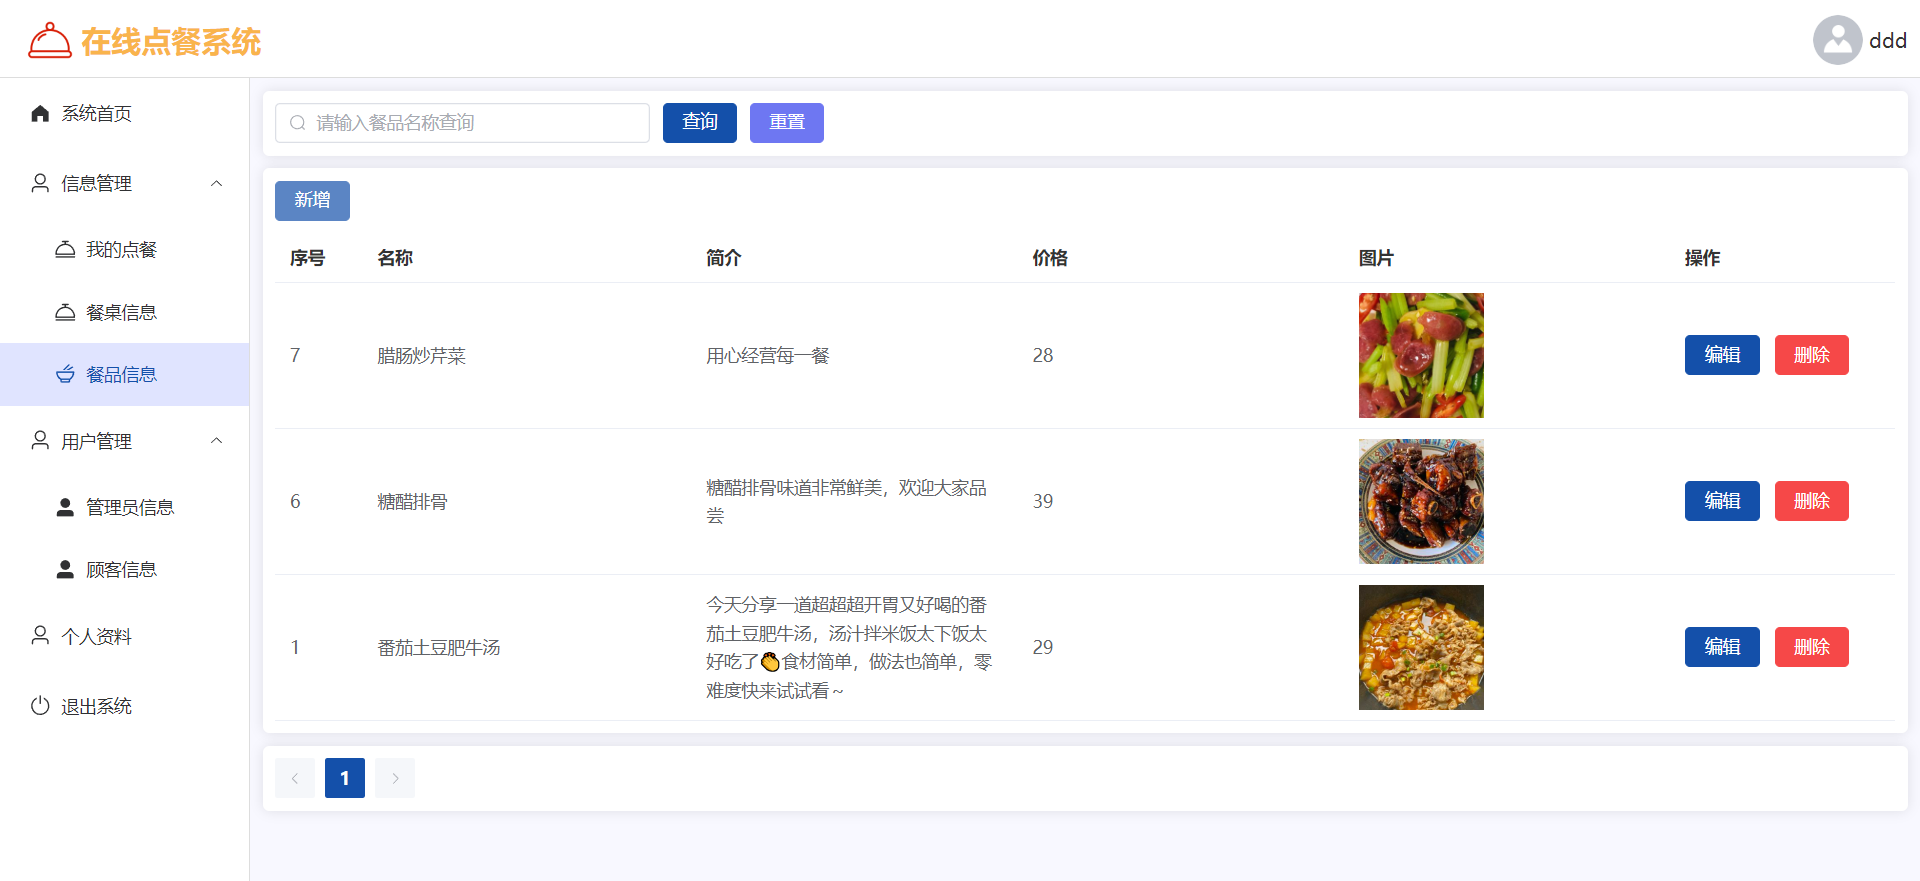Delete the 糖醋排骨 row
Viewport: 1920px width, 881px height.
tap(1811, 501)
